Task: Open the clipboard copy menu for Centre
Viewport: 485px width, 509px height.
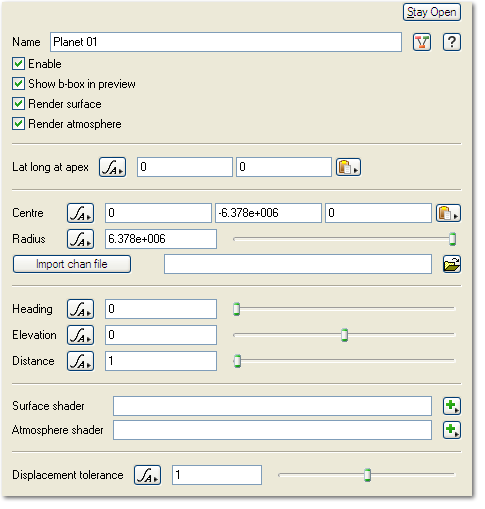Action: (448, 213)
